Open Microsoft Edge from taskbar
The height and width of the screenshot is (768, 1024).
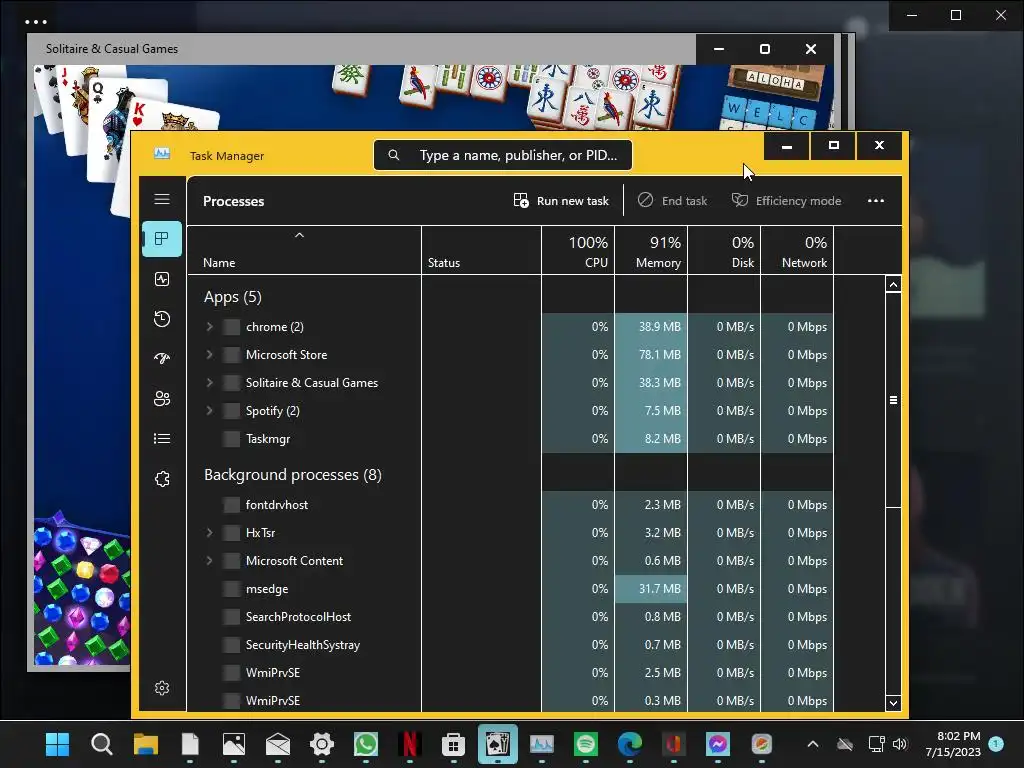[630, 744]
